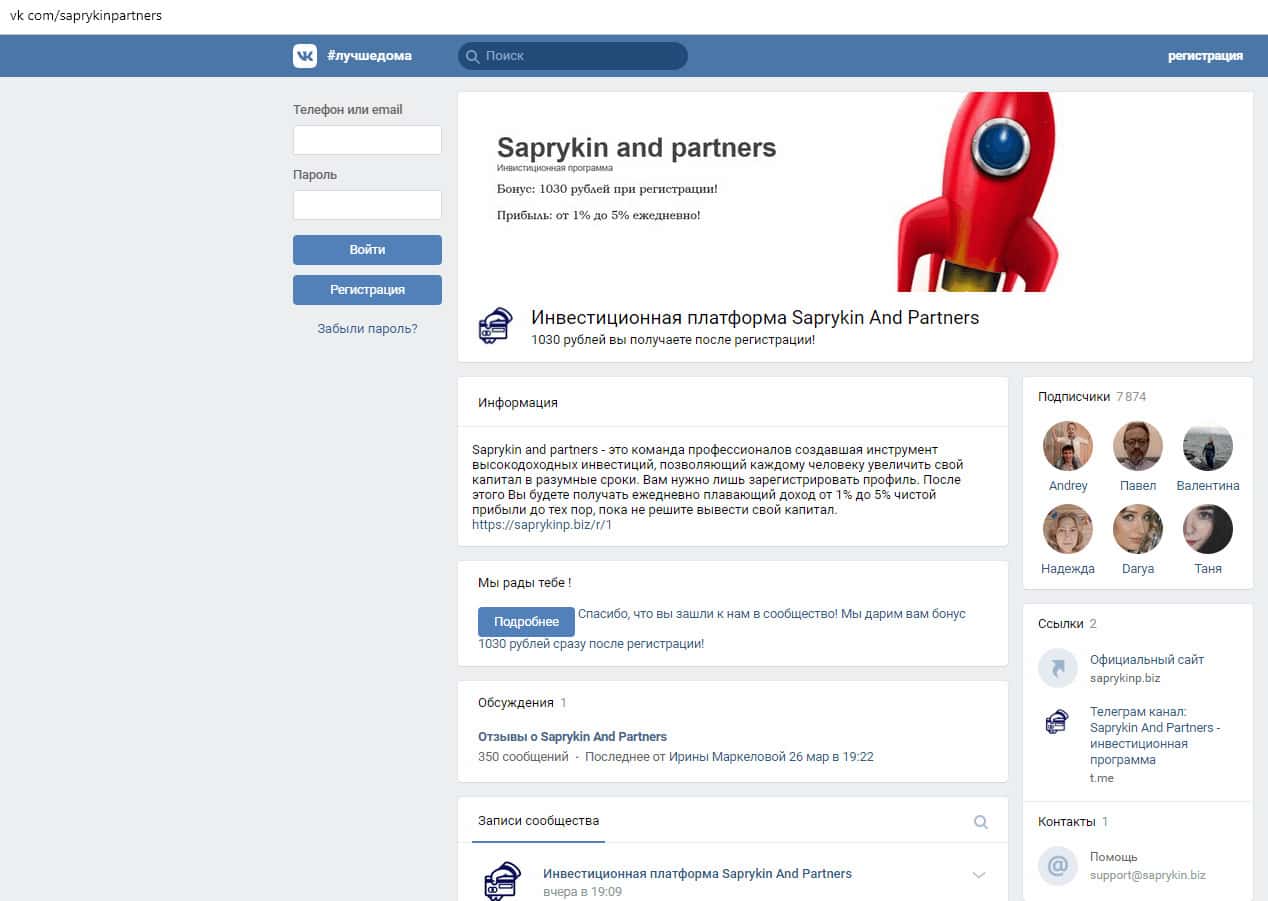This screenshot has height=901, width=1268.
Task: Click the Telegram channel link icon
Action: [x=1058, y=722]
